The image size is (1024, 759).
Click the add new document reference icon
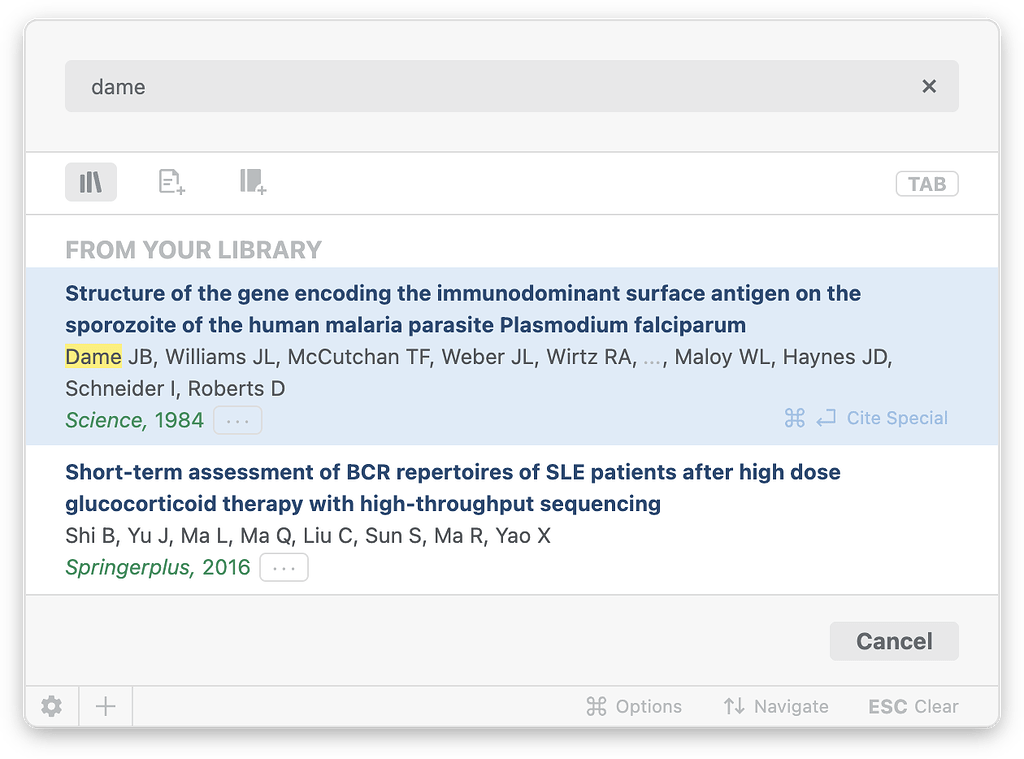coord(170,182)
